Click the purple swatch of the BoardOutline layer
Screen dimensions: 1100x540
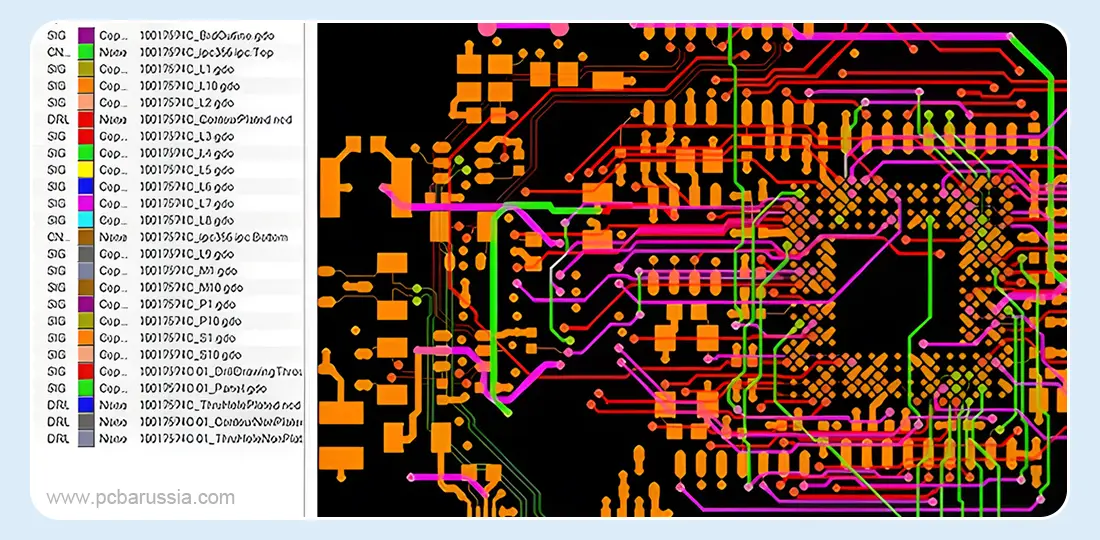[x=86, y=35]
